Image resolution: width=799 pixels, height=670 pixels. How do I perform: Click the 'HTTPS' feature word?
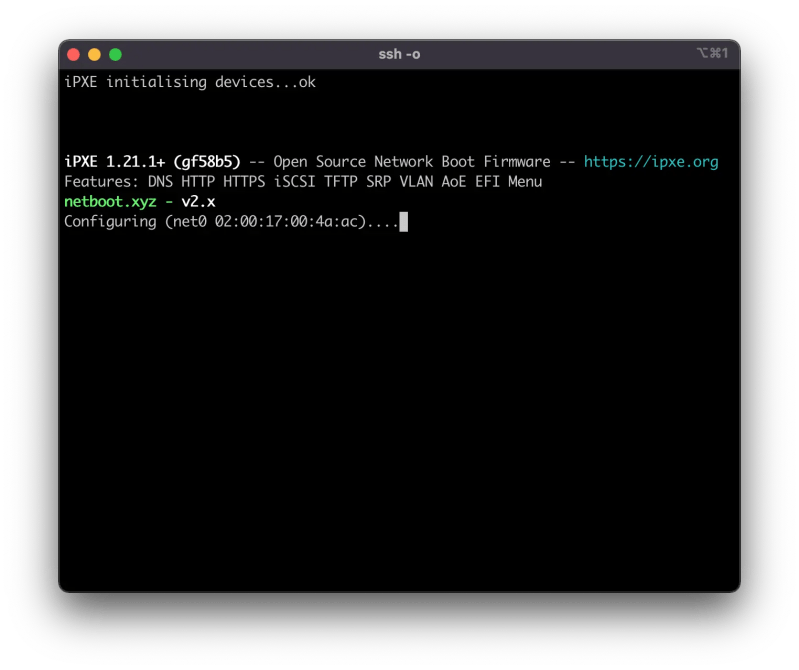(244, 182)
